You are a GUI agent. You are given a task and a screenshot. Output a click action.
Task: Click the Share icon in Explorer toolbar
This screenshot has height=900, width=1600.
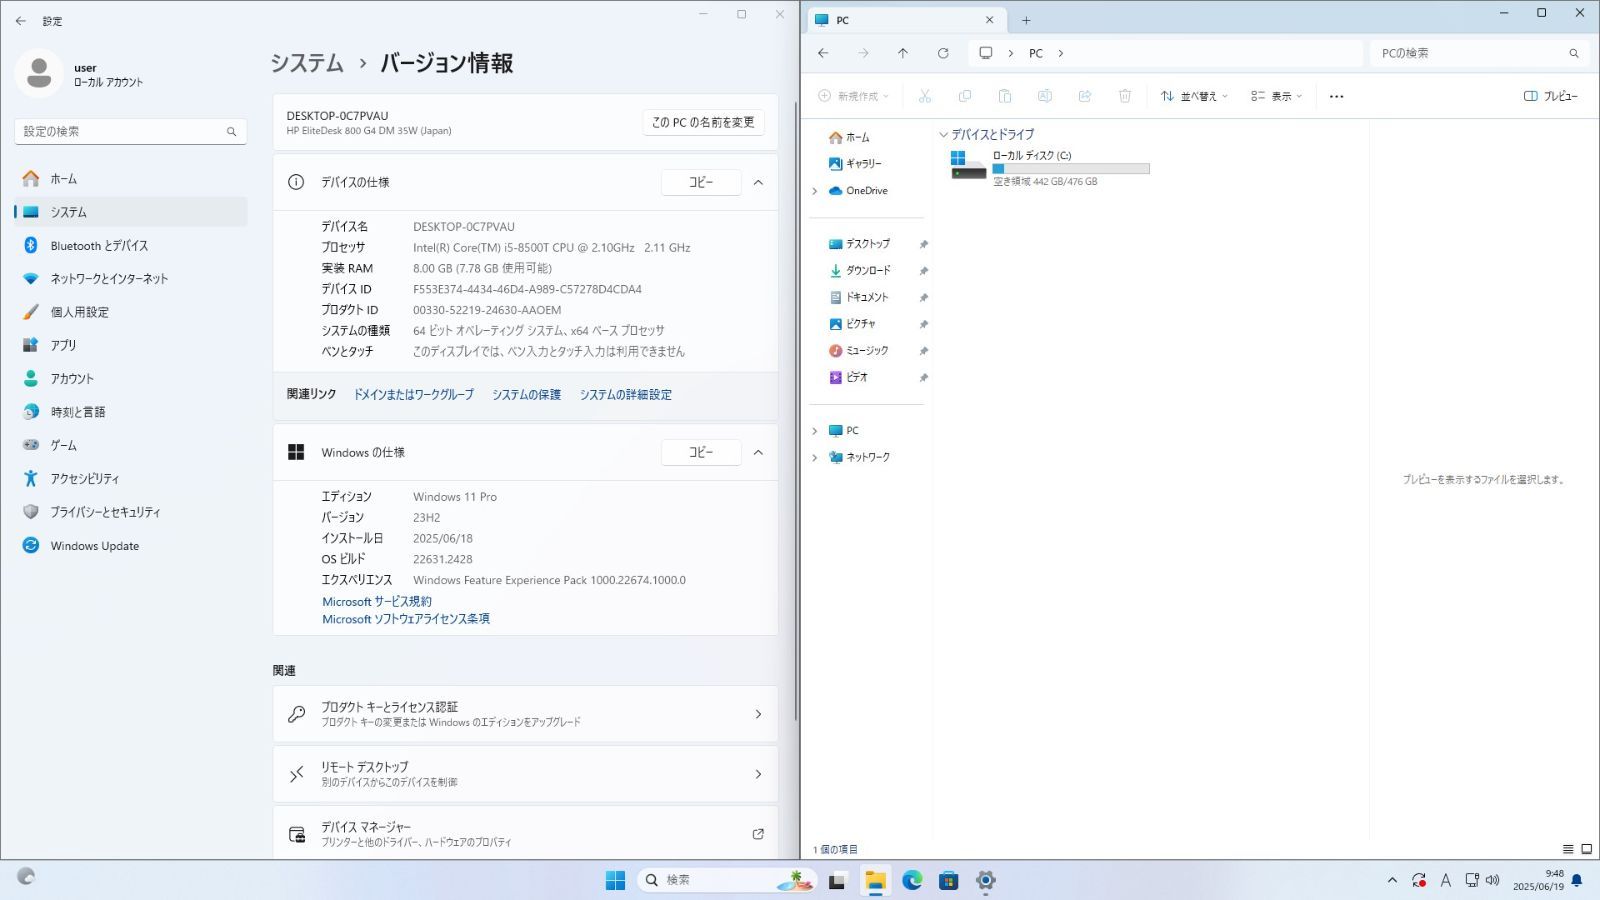pos(1085,96)
